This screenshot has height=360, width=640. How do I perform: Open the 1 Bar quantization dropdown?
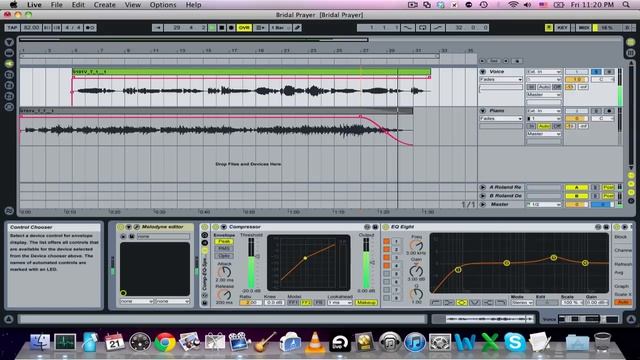point(280,28)
